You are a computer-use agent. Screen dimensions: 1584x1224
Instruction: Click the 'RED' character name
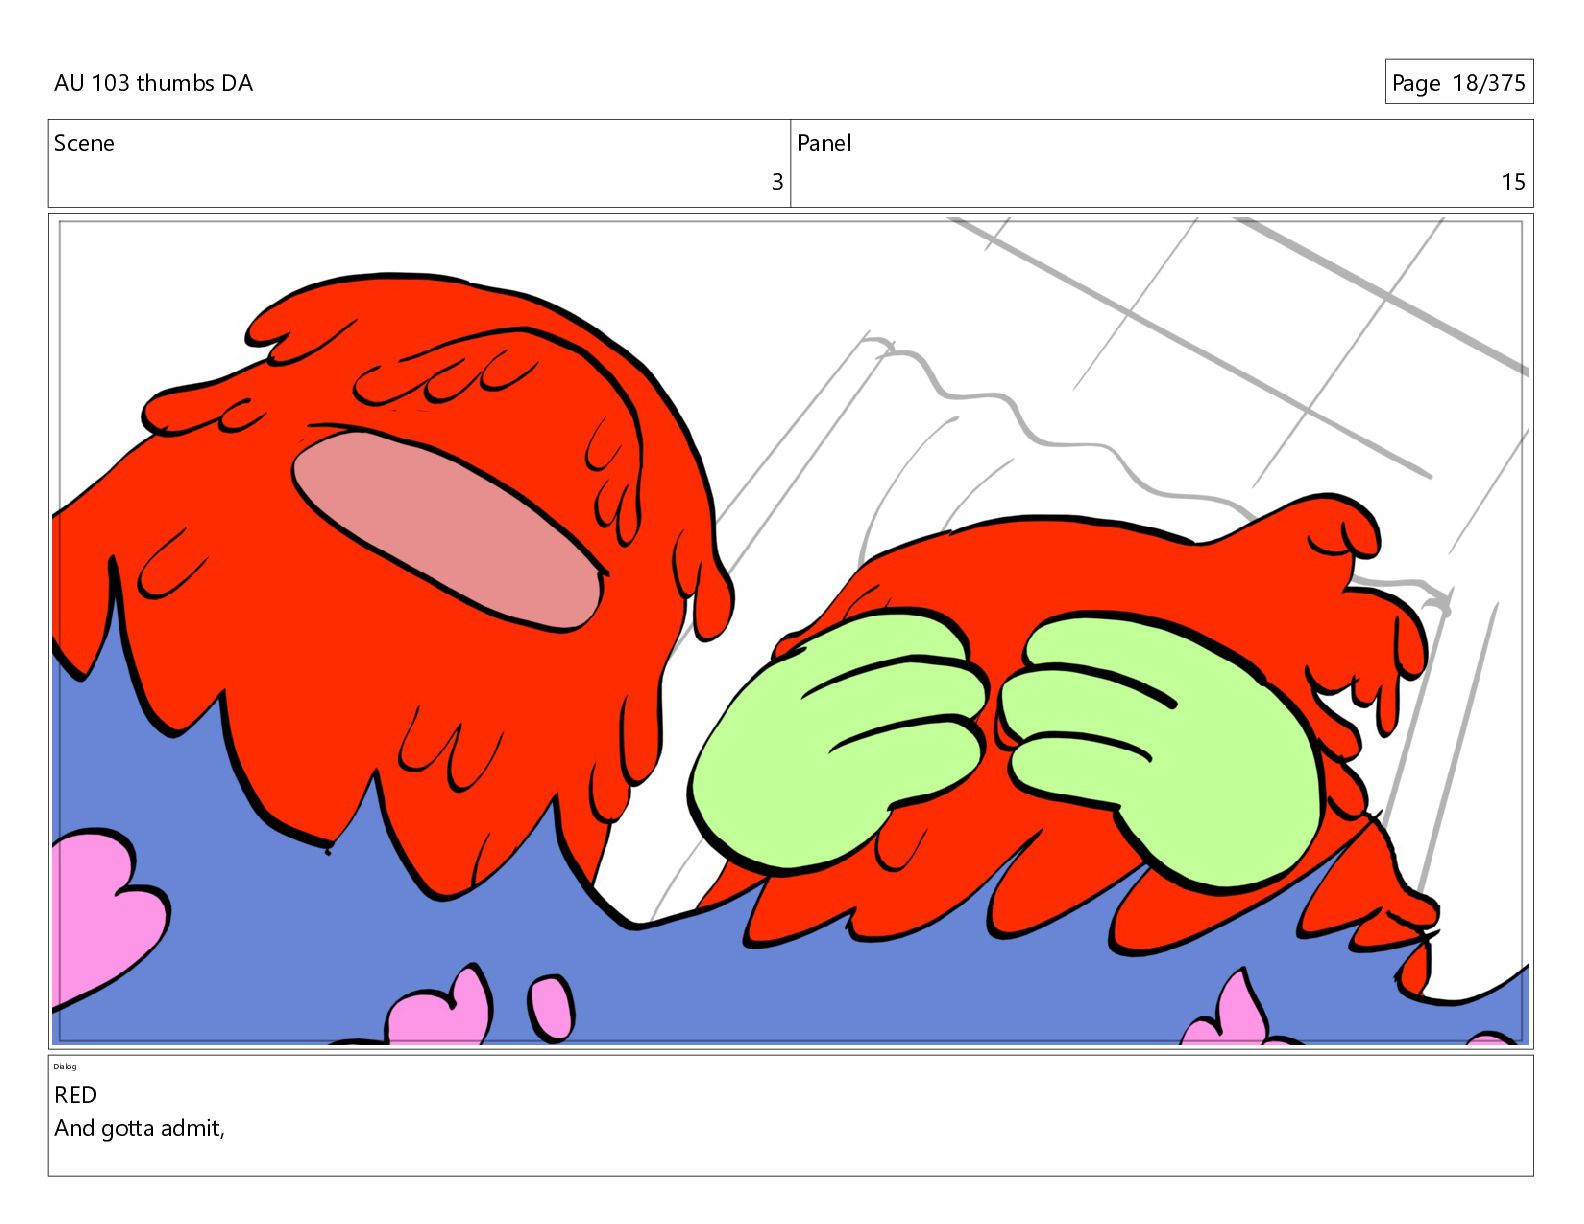tap(75, 1095)
